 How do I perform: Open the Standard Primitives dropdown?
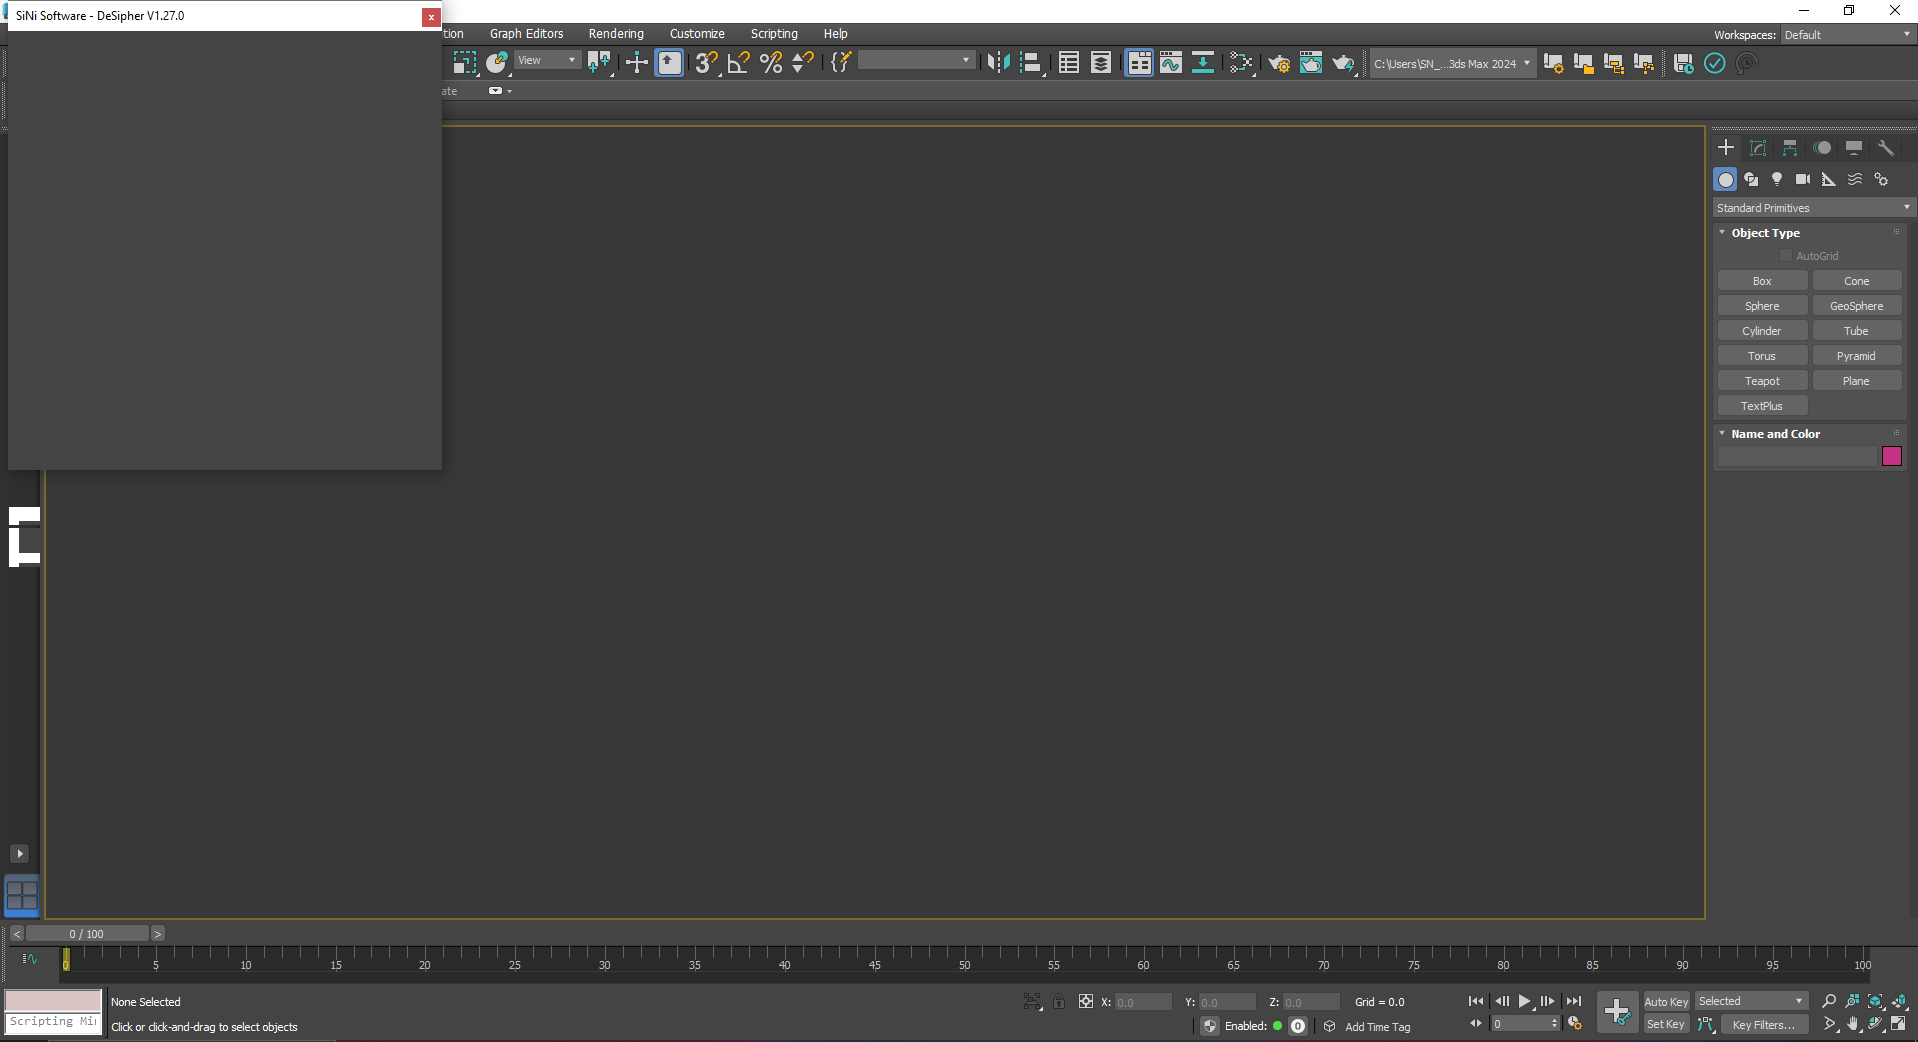point(1813,208)
